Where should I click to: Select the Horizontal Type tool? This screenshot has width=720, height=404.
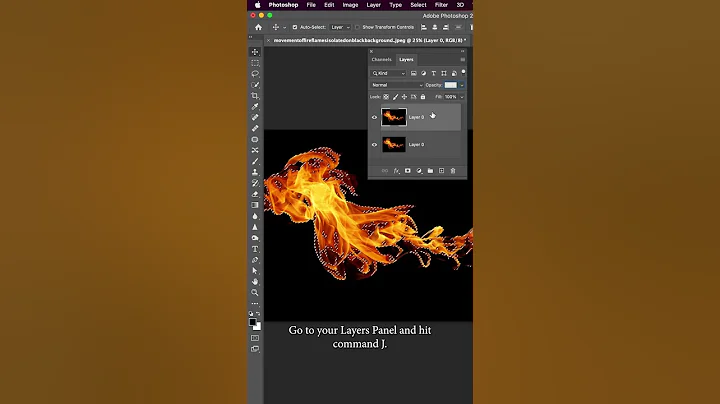point(255,249)
